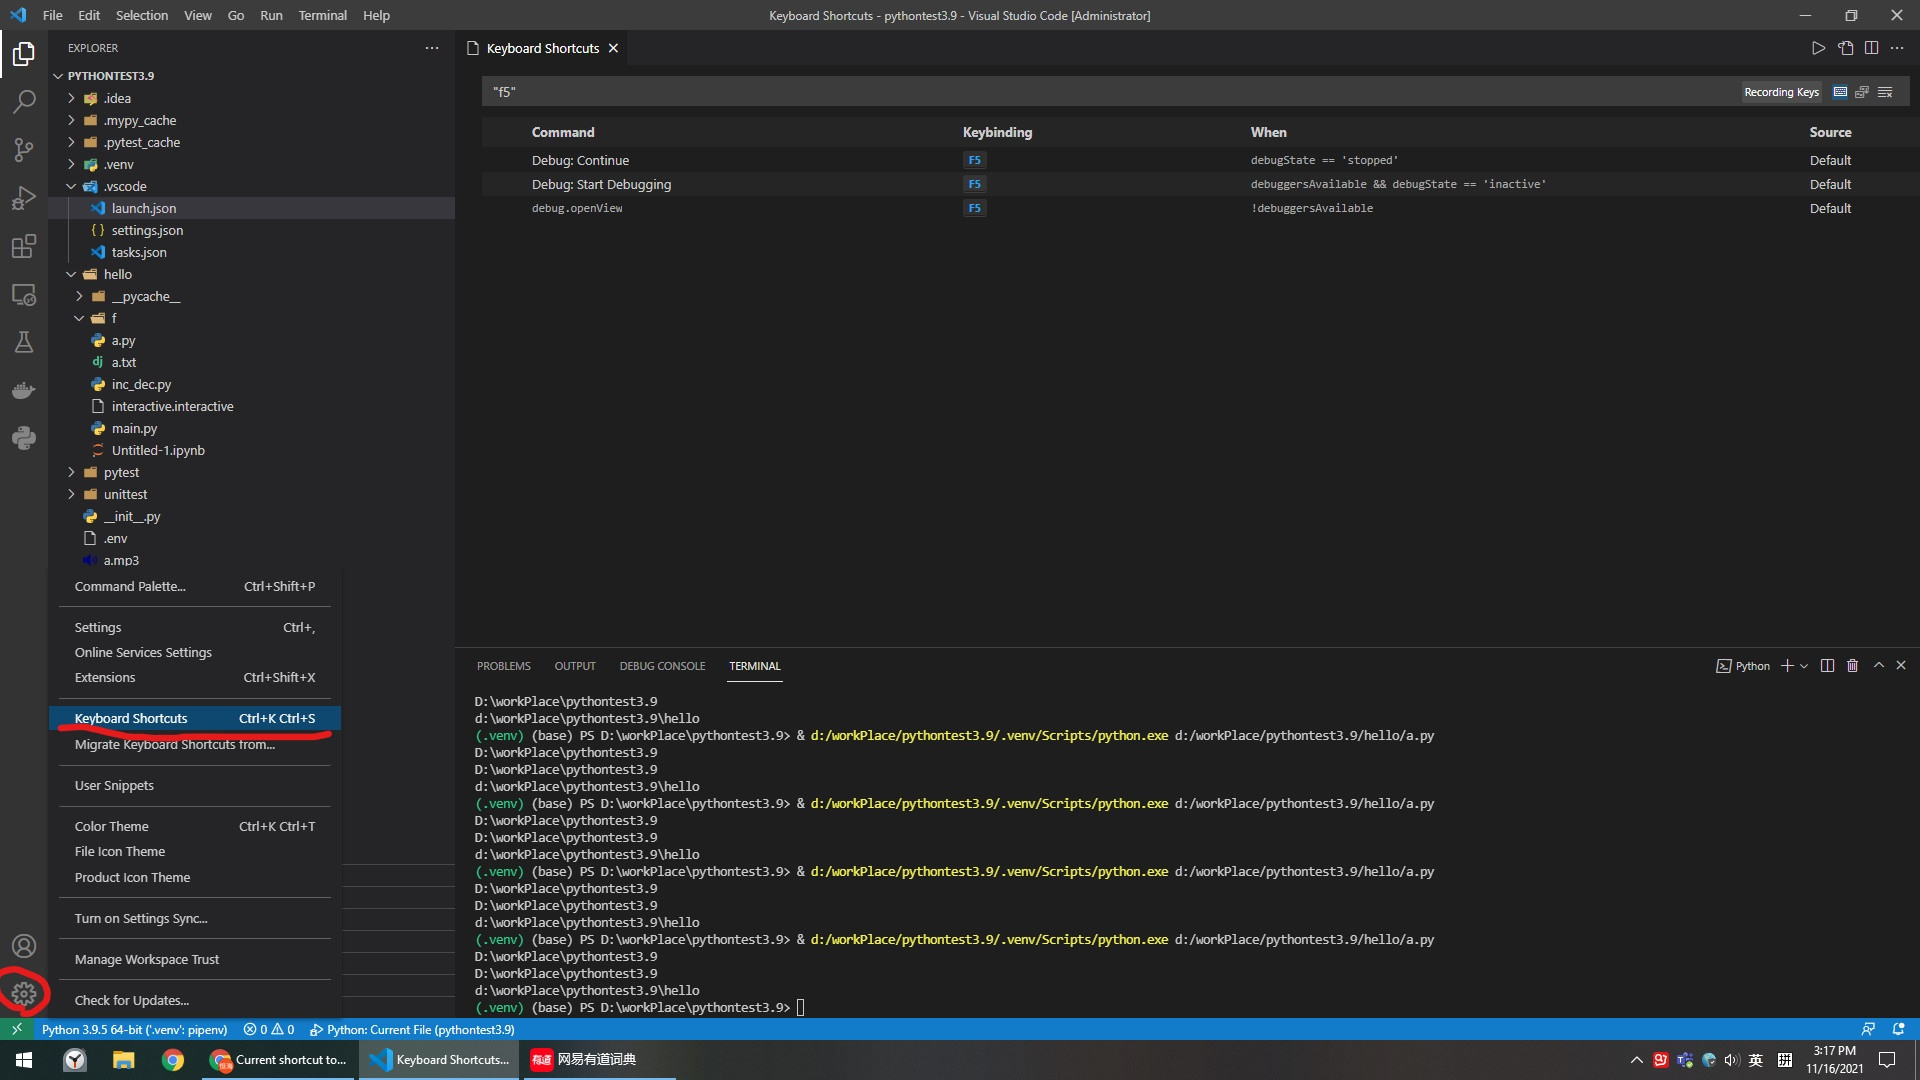This screenshot has width=1920, height=1080.
Task: Open the File menu
Action: [x=53, y=15]
